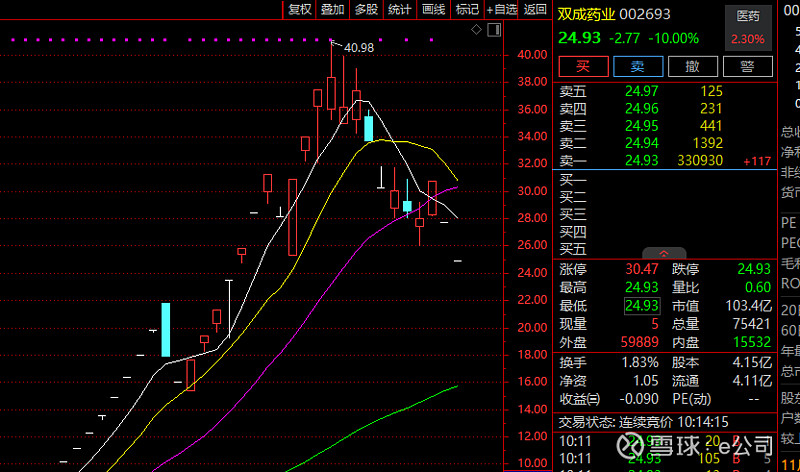
Task: Open the 标记 marker tool
Action: tap(467, 9)
